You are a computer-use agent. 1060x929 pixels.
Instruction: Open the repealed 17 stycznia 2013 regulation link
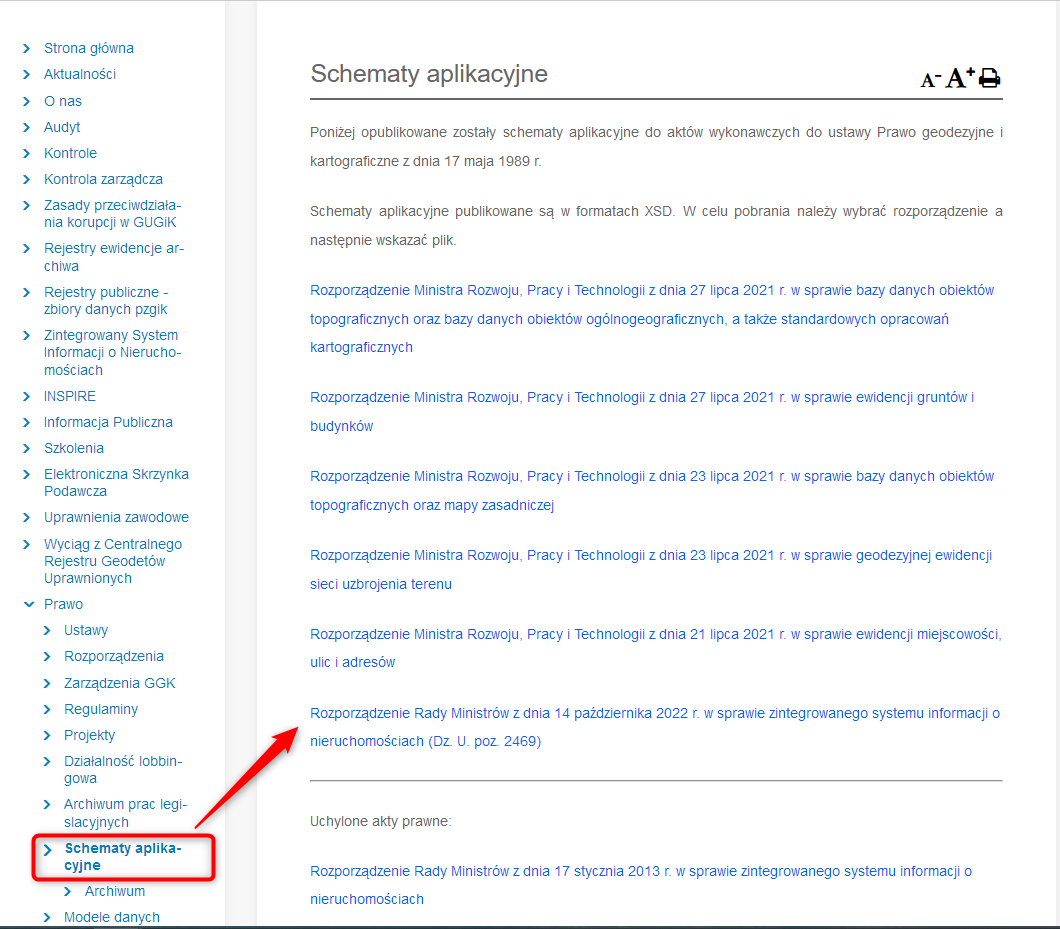[641, 872]
